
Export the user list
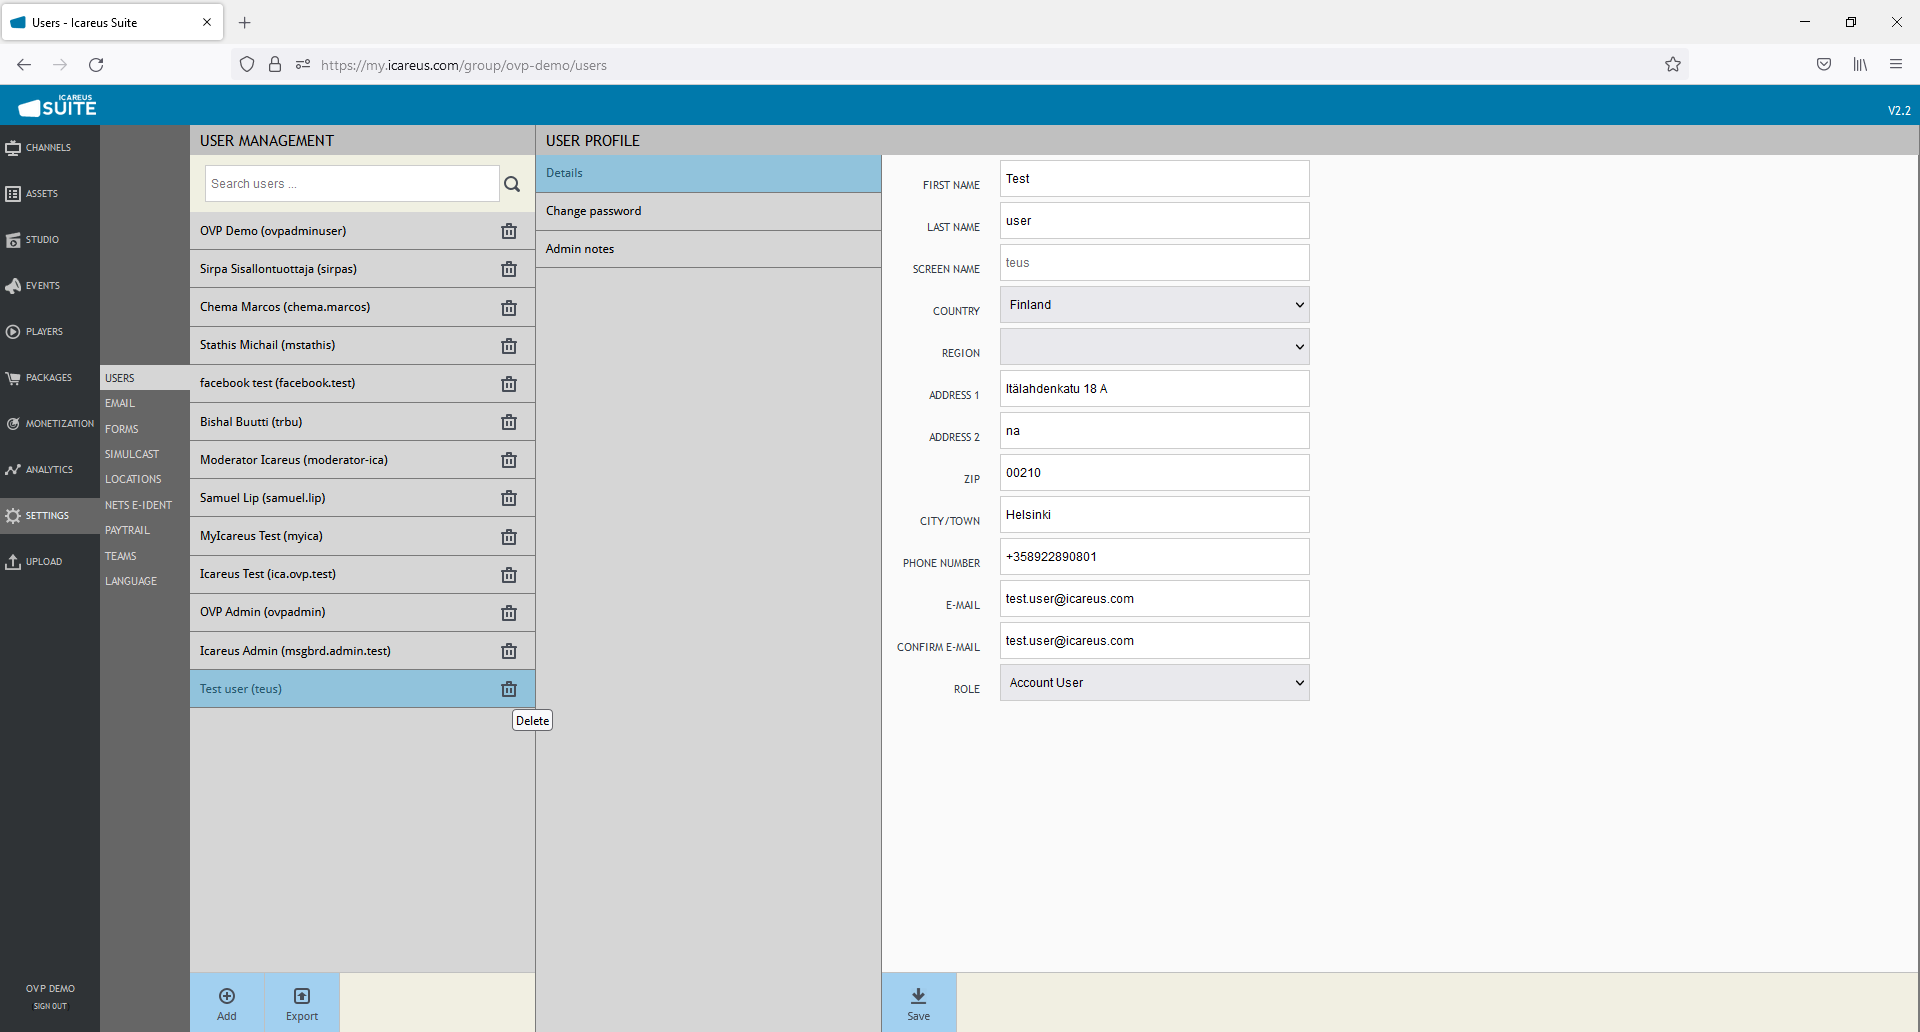[x=301, y=1003]
